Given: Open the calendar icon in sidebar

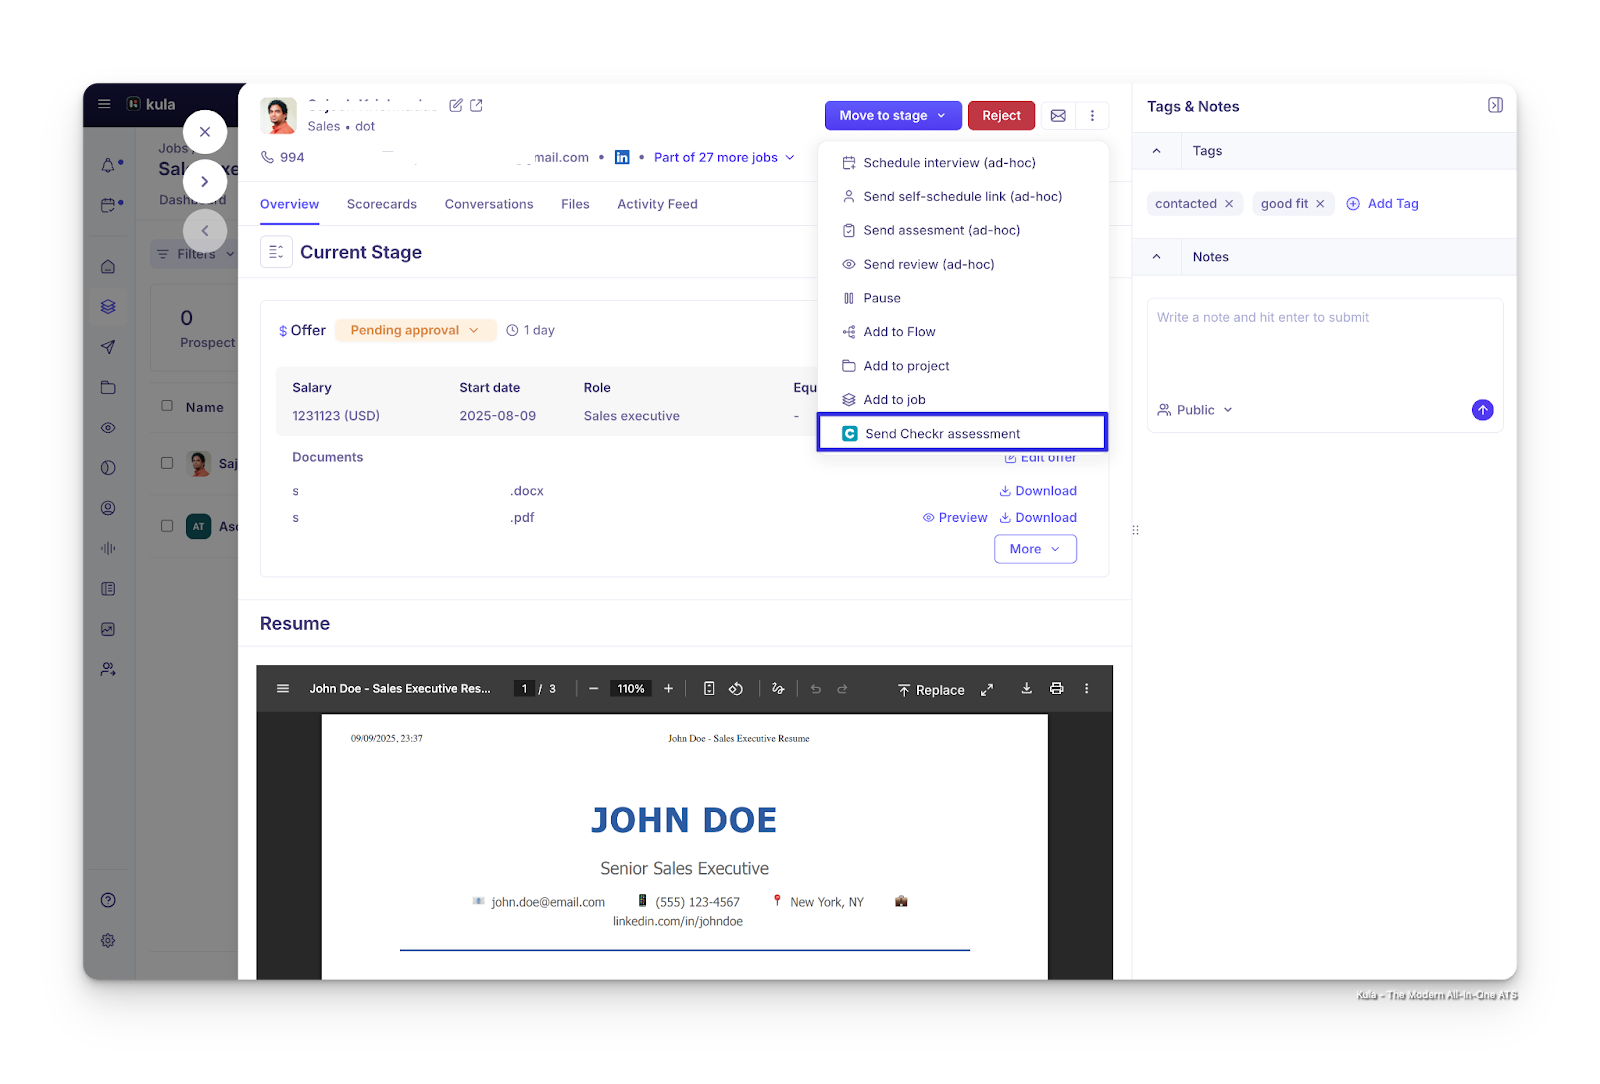Looking at the screenshot, I should [x=108, y=205].
